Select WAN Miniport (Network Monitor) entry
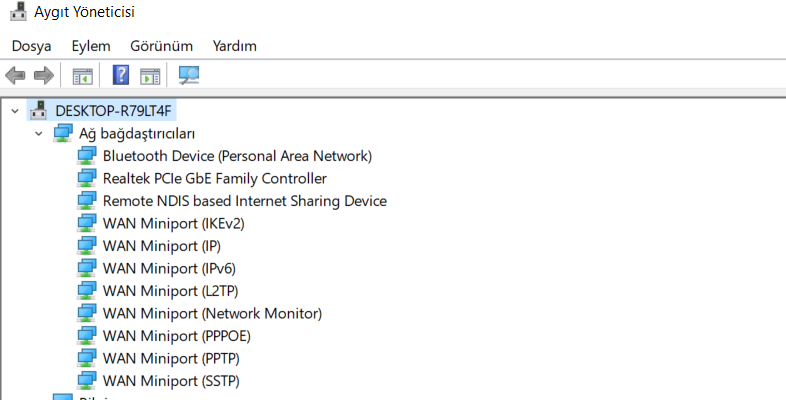The width and height of the screenshot is (786, 400). point(212,313)
